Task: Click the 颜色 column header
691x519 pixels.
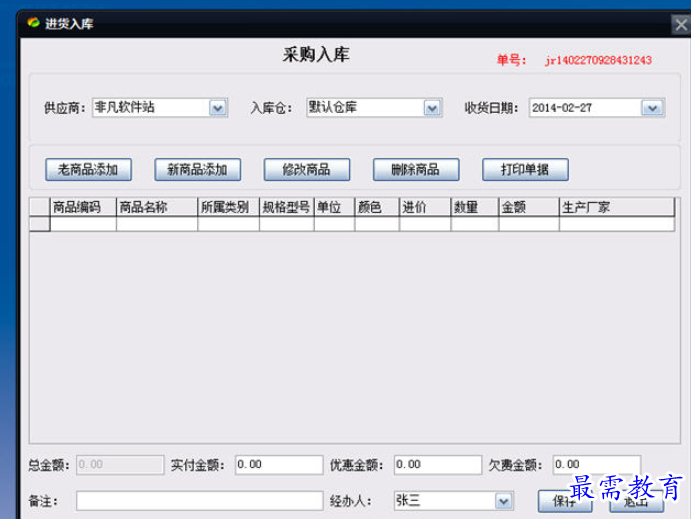Action: (377, 207)
